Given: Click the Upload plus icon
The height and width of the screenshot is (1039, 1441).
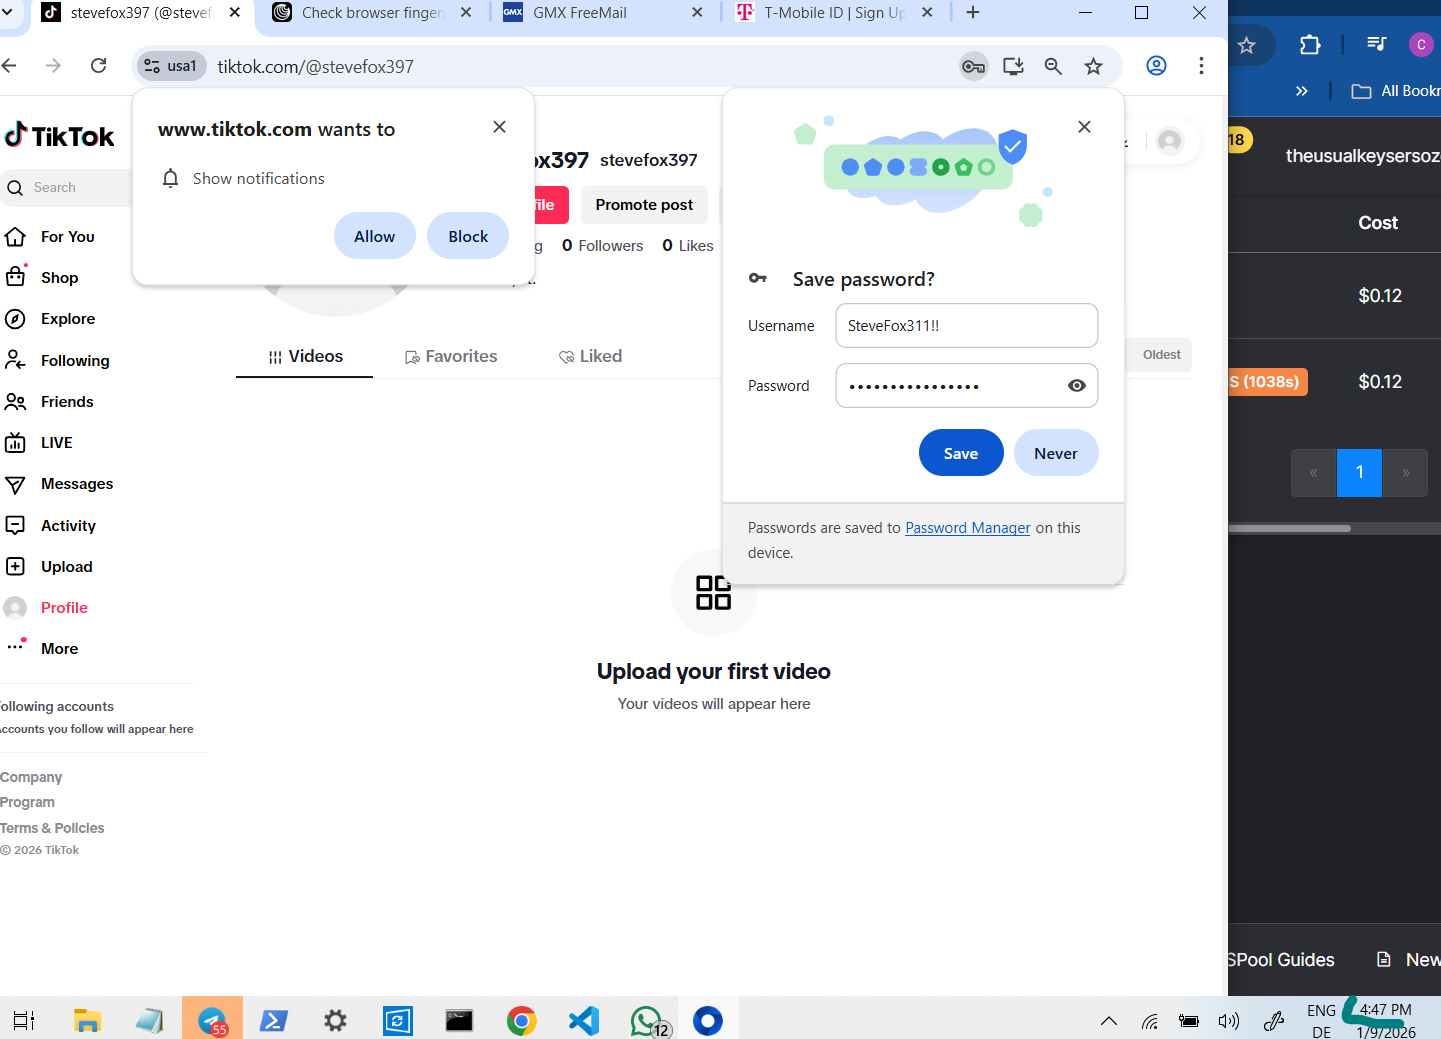Looking at the screenshot, I should [x=15, y=566].
